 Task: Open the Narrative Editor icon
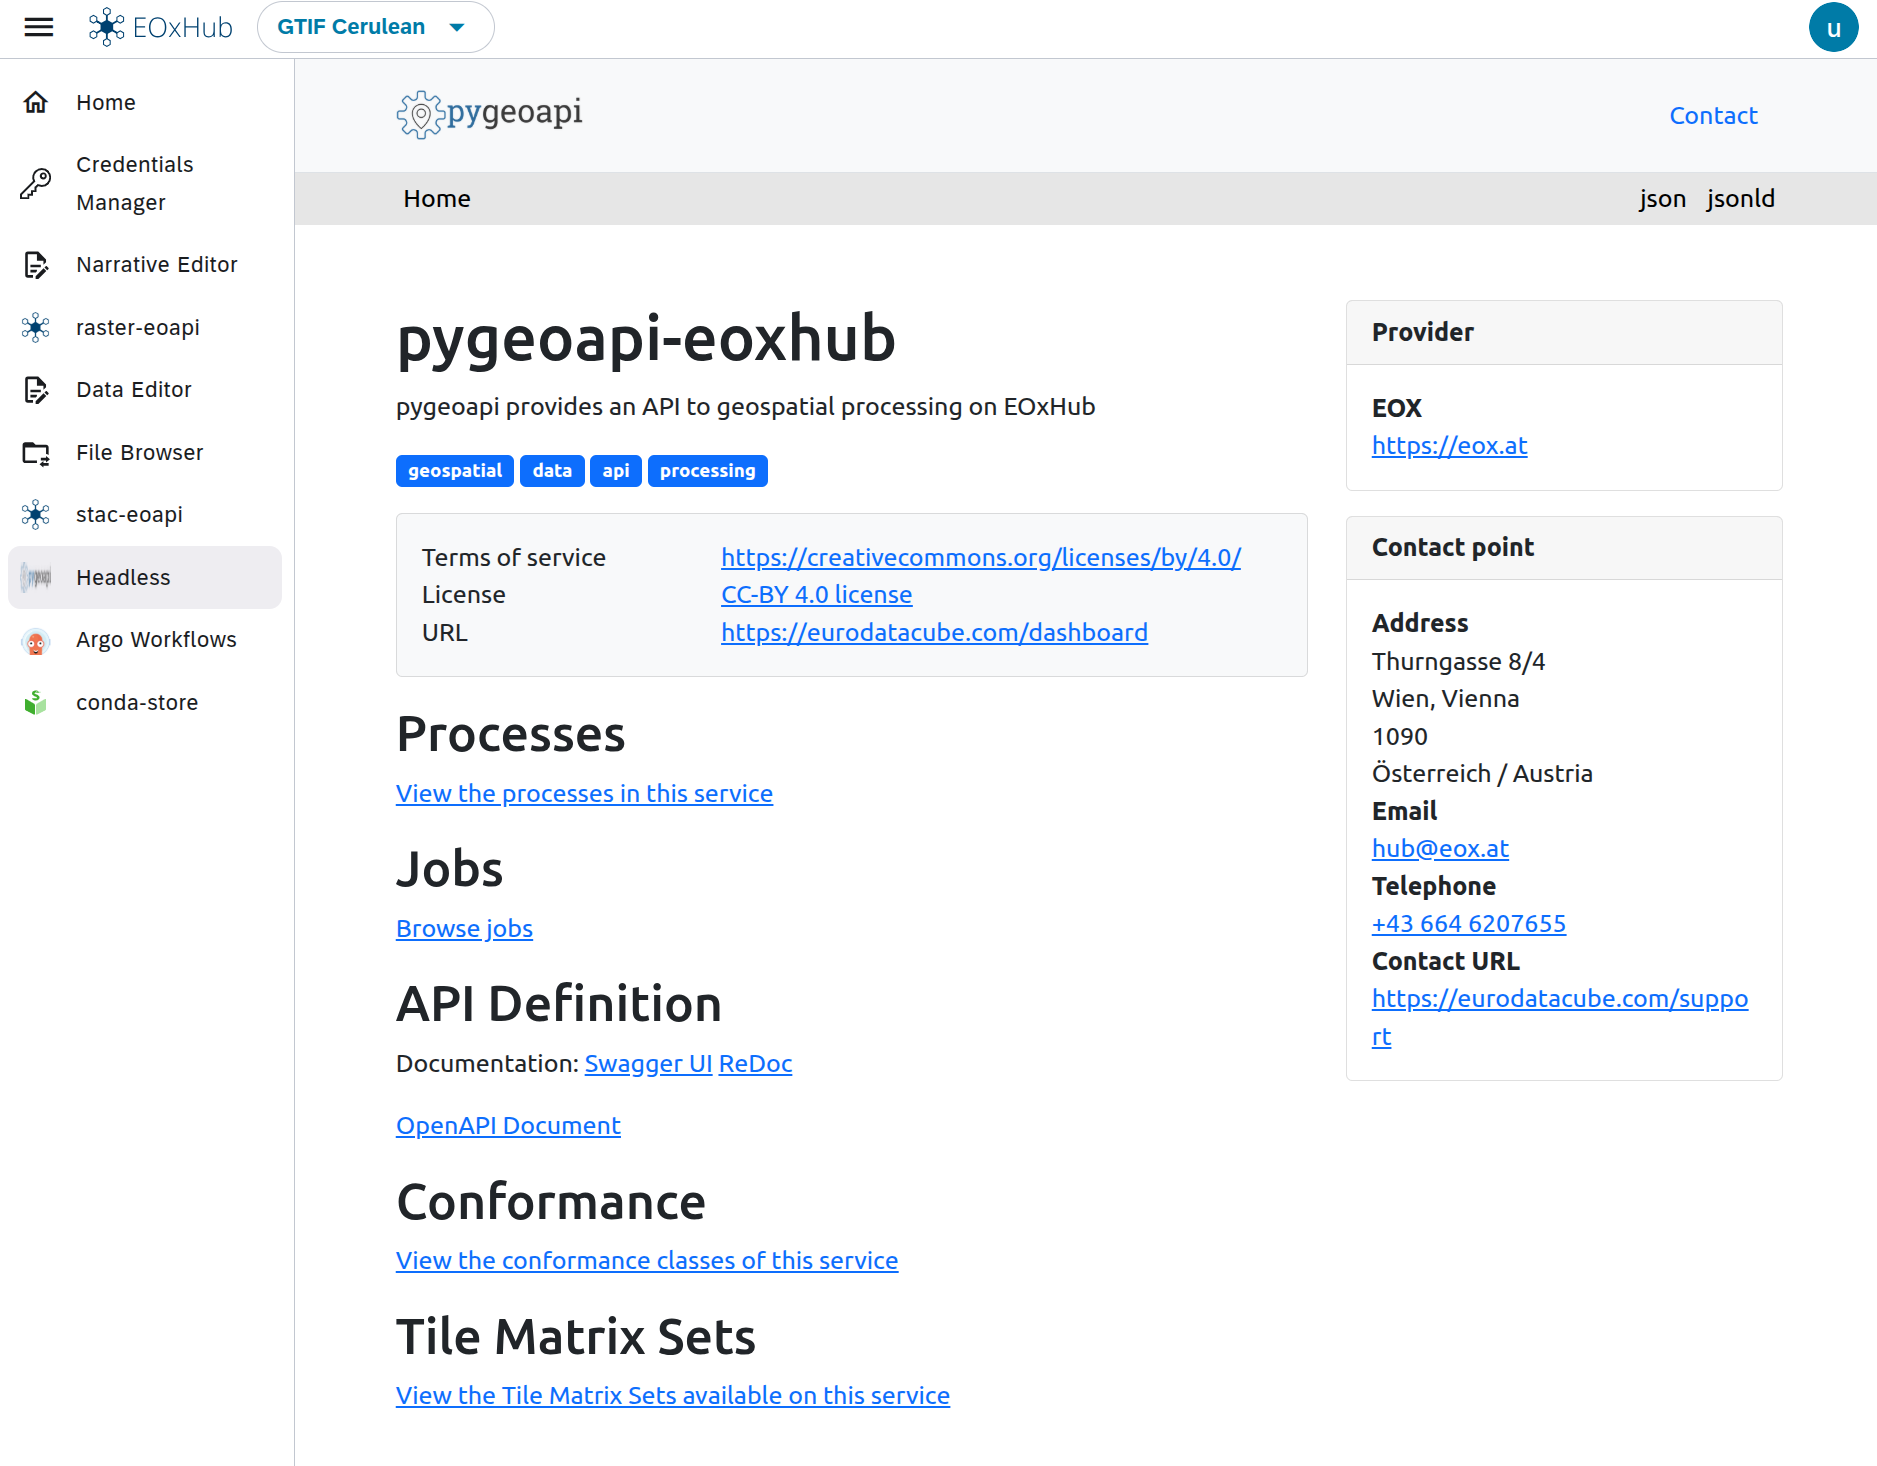point(36,265)
